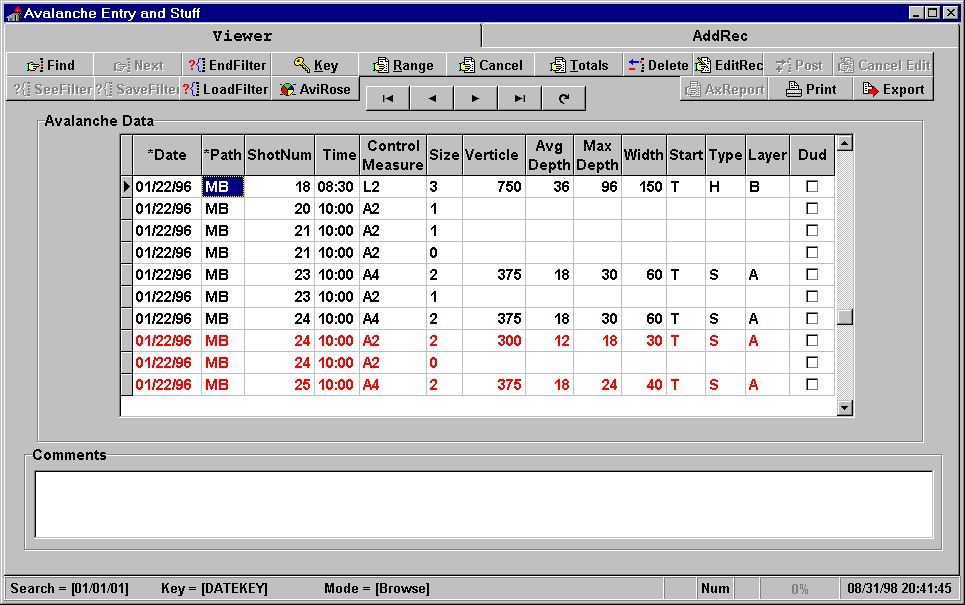Image resolution: width=965 pixels, height=605 pixels.
Task: Delete the current record
Action: (x=658, y=65)
